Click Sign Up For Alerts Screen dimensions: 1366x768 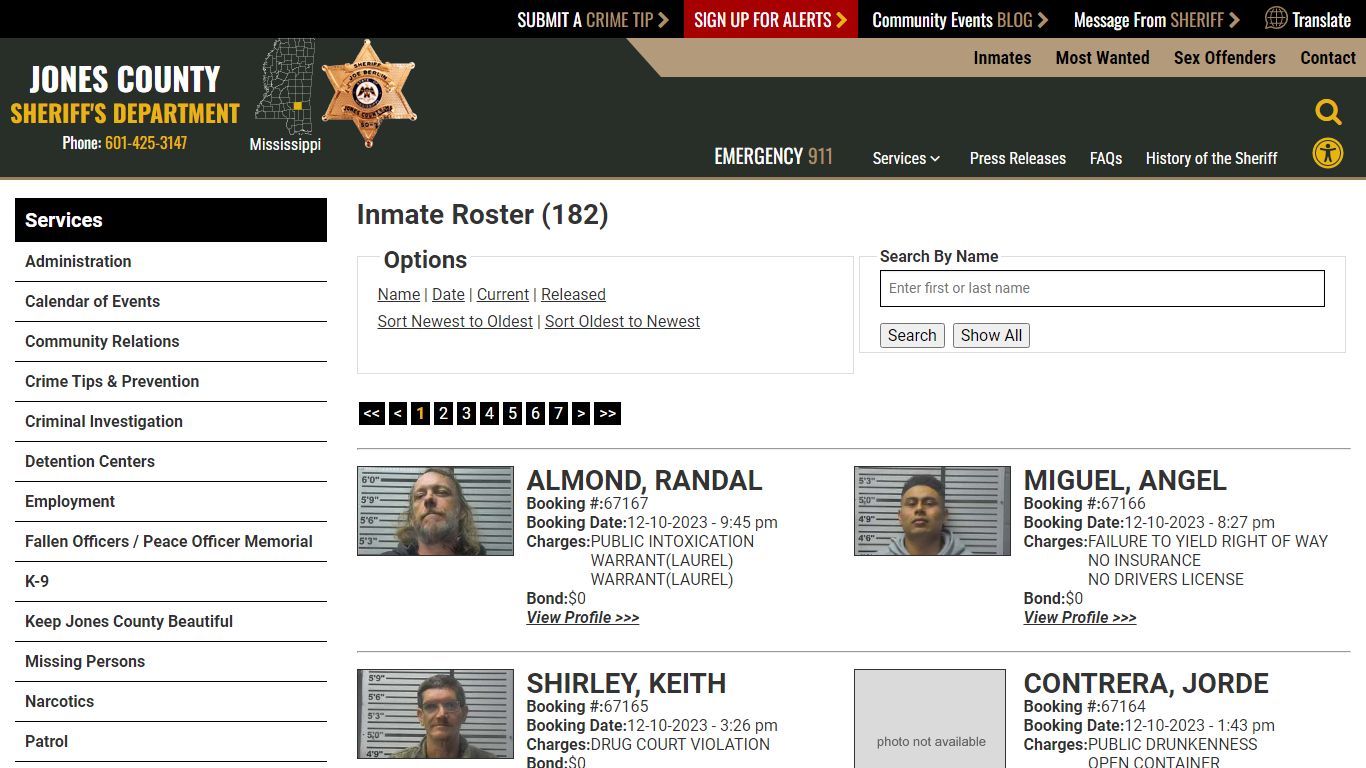click(770, 19)
